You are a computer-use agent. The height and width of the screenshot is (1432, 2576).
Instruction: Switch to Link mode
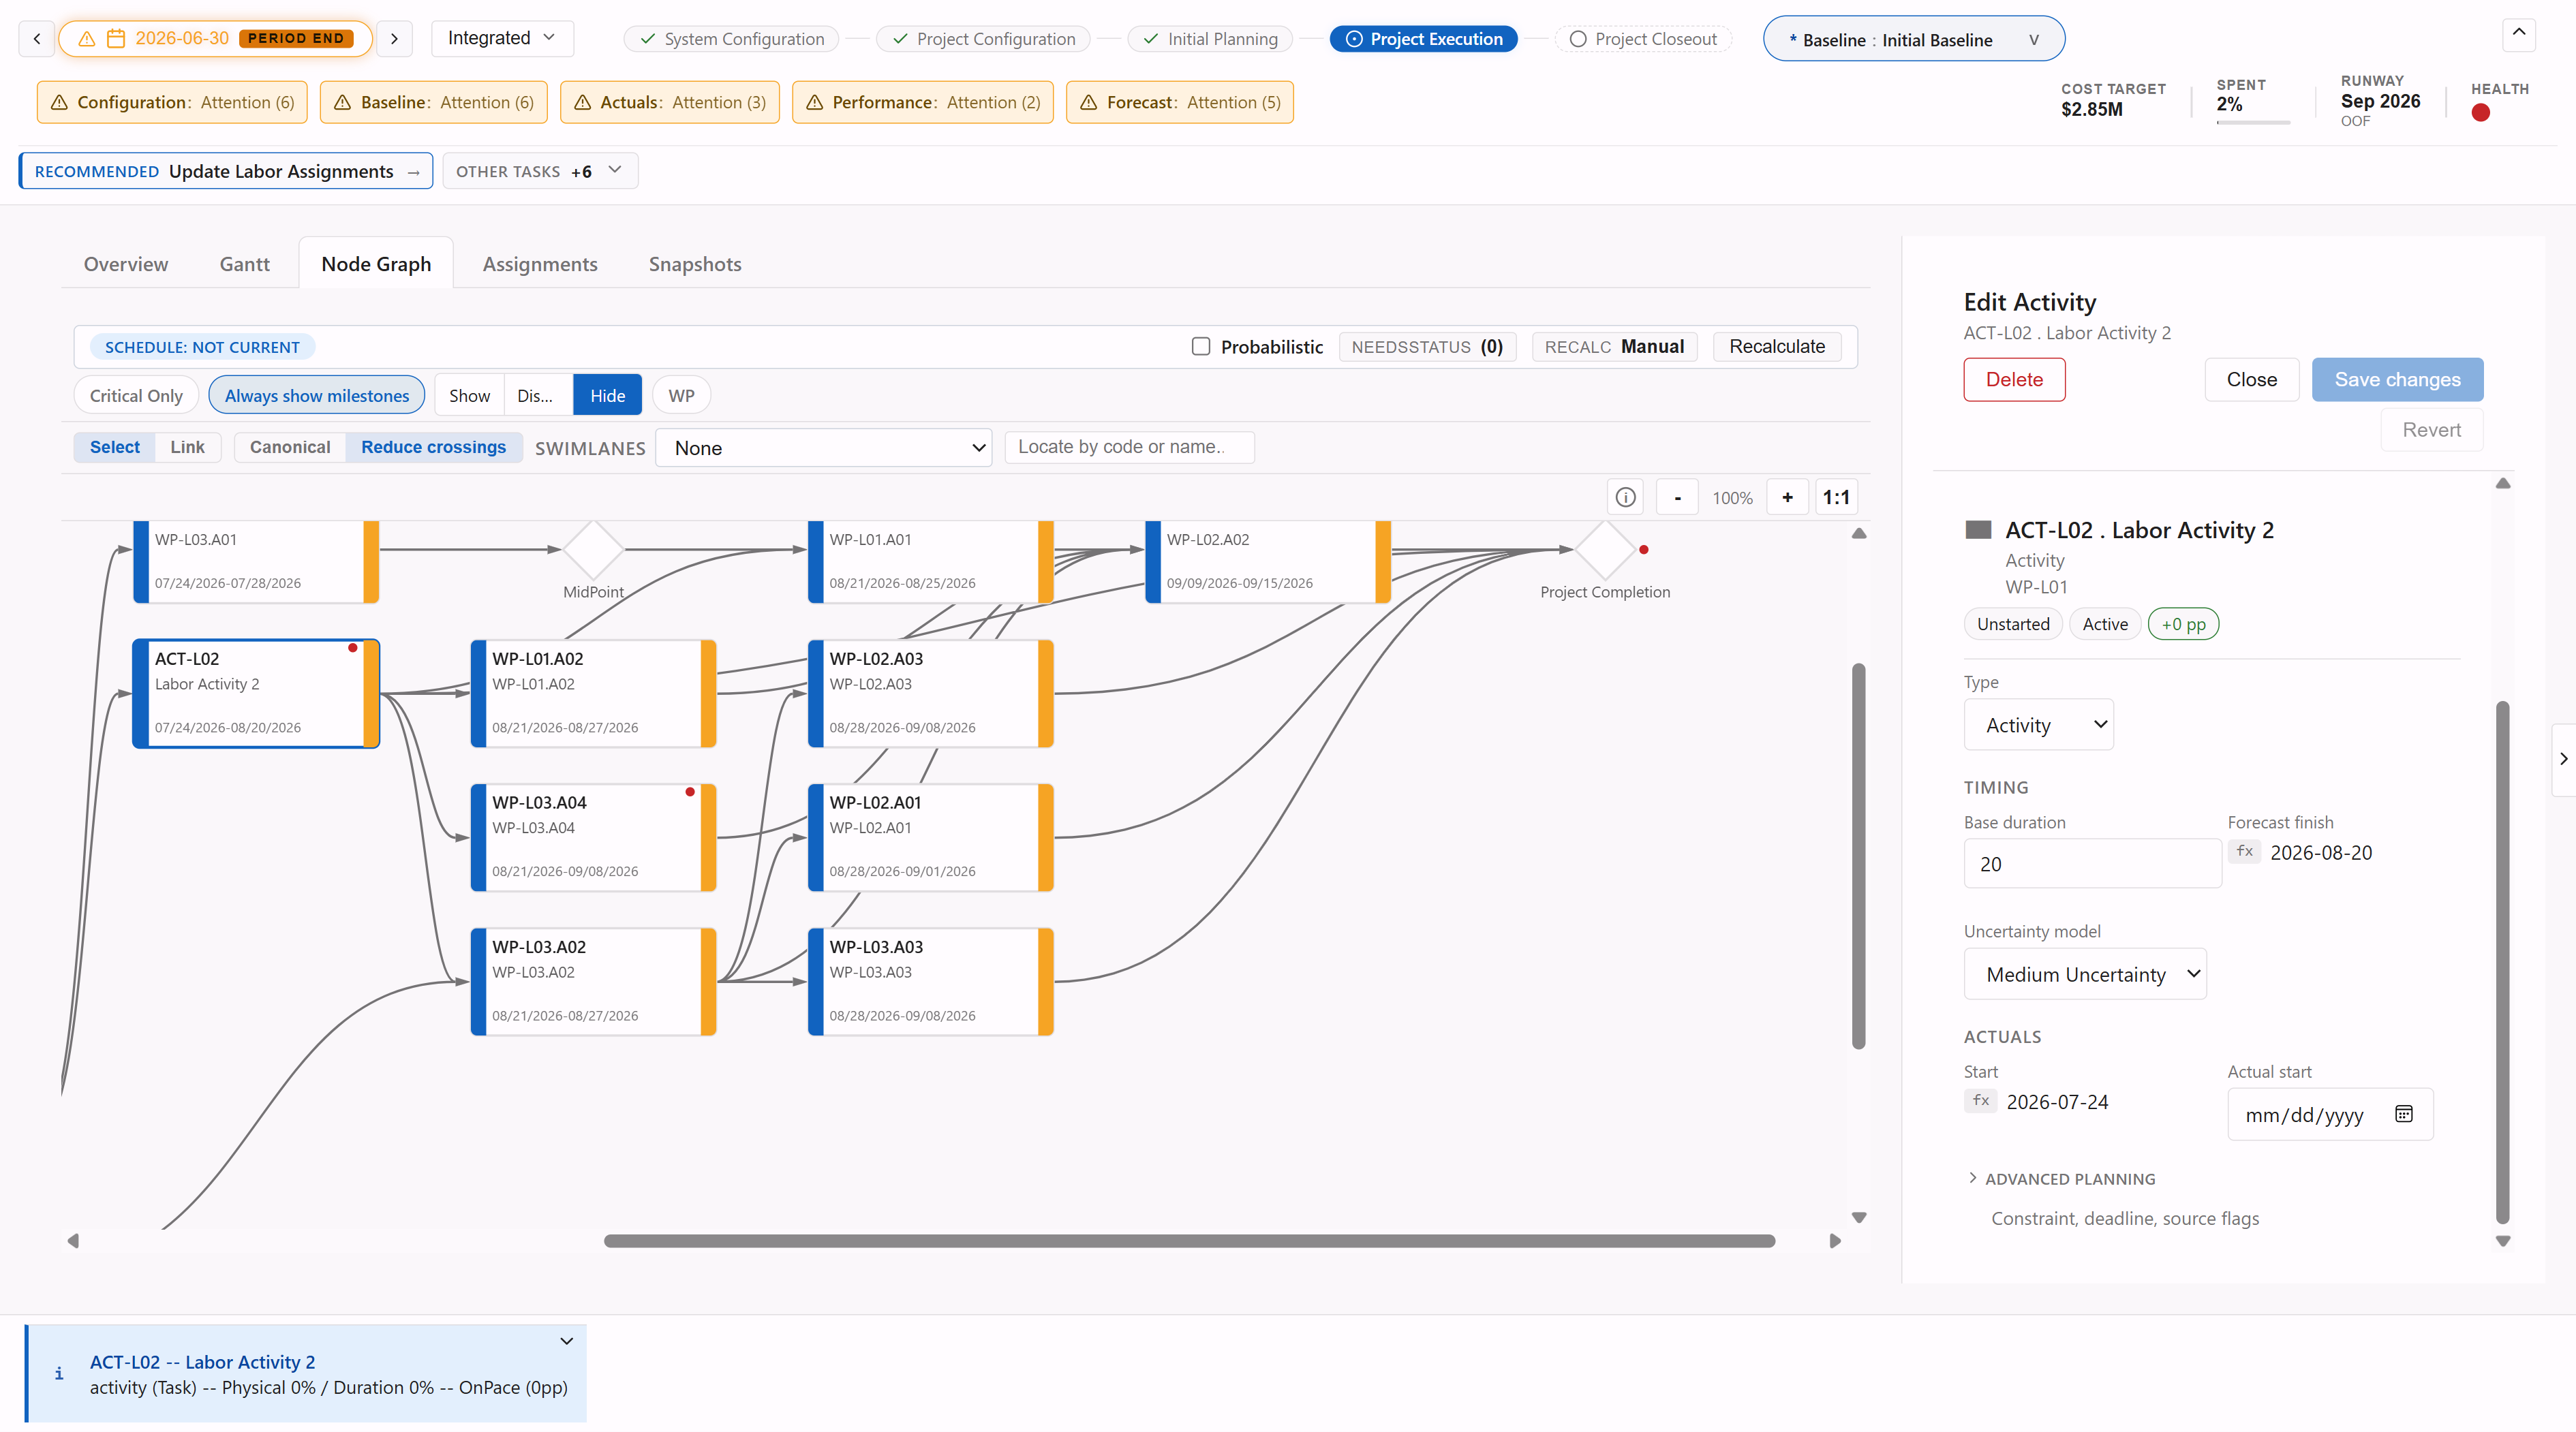[187, 447]
